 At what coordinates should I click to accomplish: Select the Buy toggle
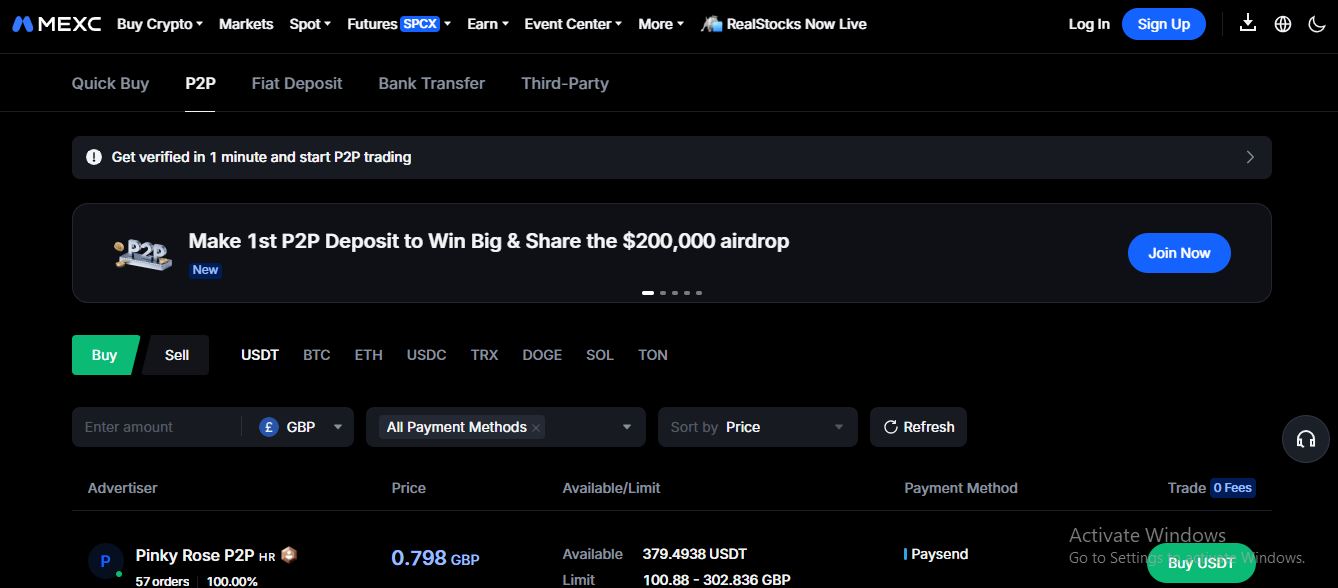pyautogui.click(x=104, y=355)
